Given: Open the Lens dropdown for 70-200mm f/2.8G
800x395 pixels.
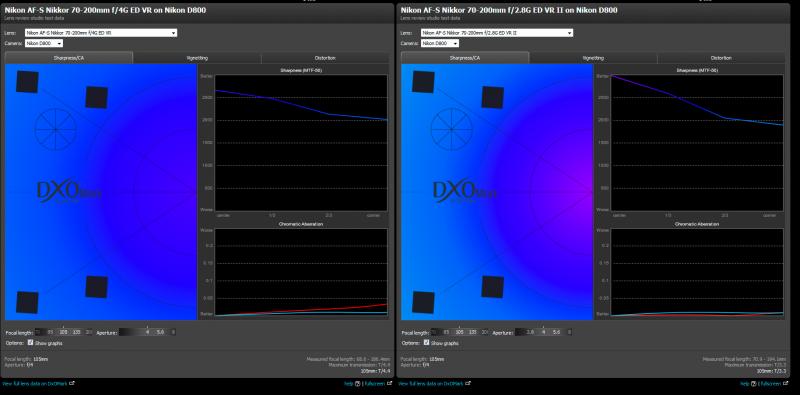Looking at the screenshot, I should pyautogui.click(x=497, y=33).
